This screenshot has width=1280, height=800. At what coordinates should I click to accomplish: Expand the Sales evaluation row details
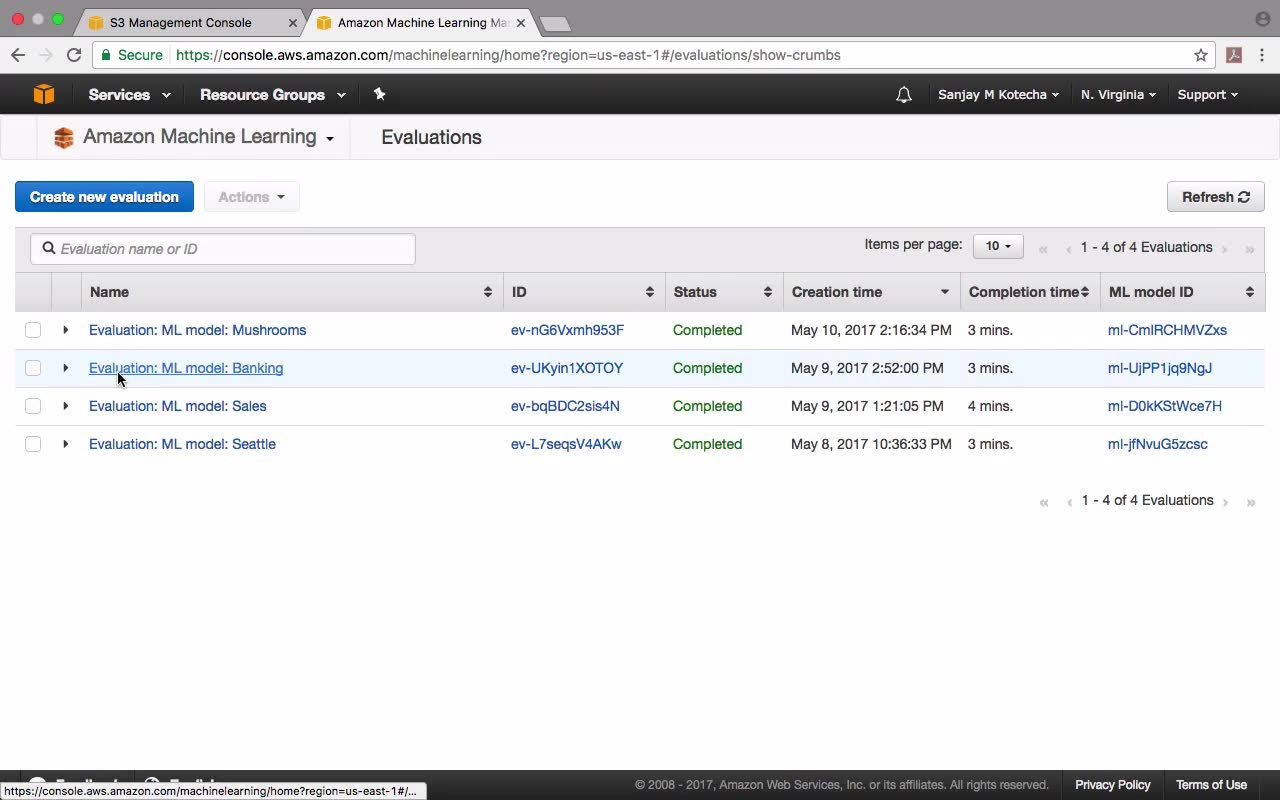coord(66,406)
